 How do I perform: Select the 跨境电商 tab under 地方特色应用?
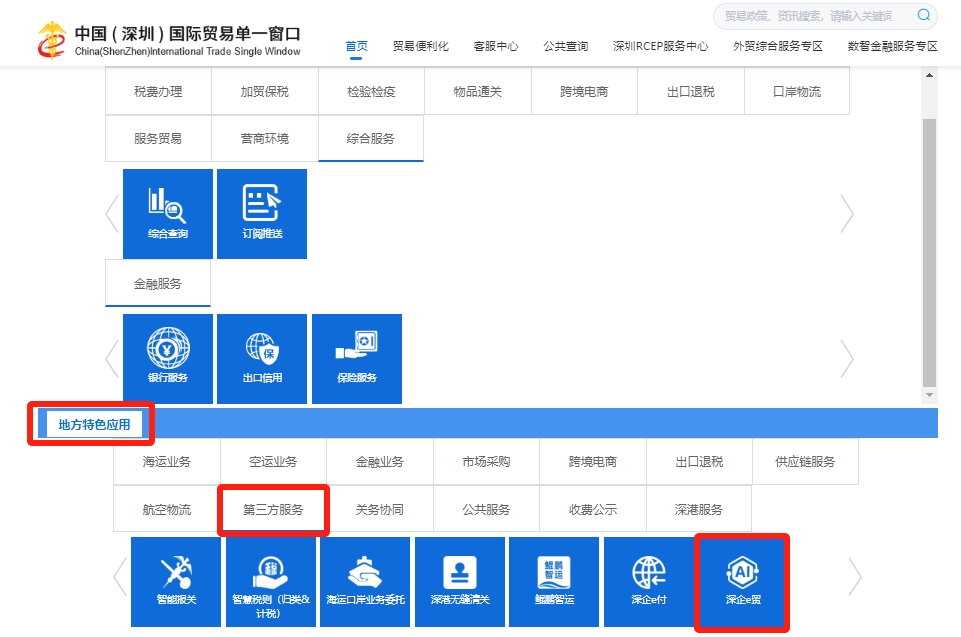click(593, 462)
